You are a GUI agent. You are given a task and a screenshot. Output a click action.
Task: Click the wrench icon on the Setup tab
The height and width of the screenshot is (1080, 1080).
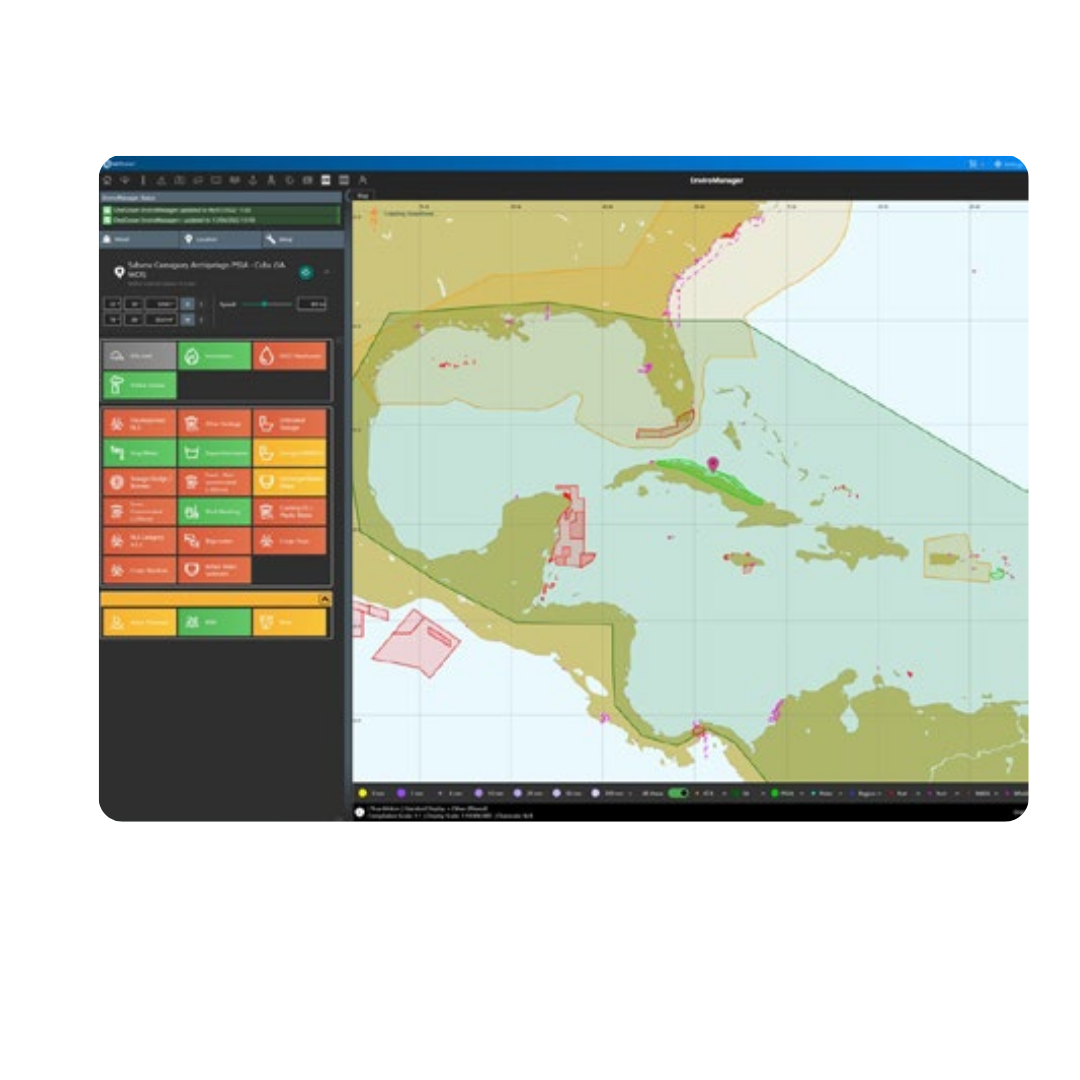(x=271, y=239)
